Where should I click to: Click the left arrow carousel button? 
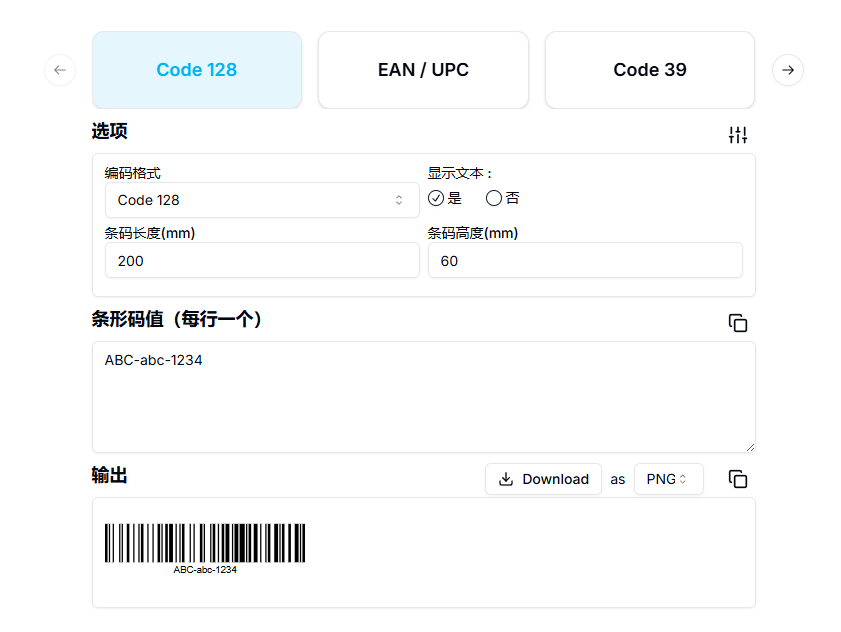60,70
